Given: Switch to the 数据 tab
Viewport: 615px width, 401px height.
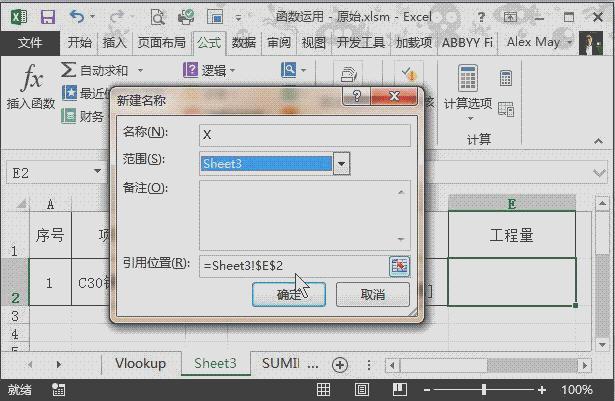Looking at the screenshot, I should (244, 42).
